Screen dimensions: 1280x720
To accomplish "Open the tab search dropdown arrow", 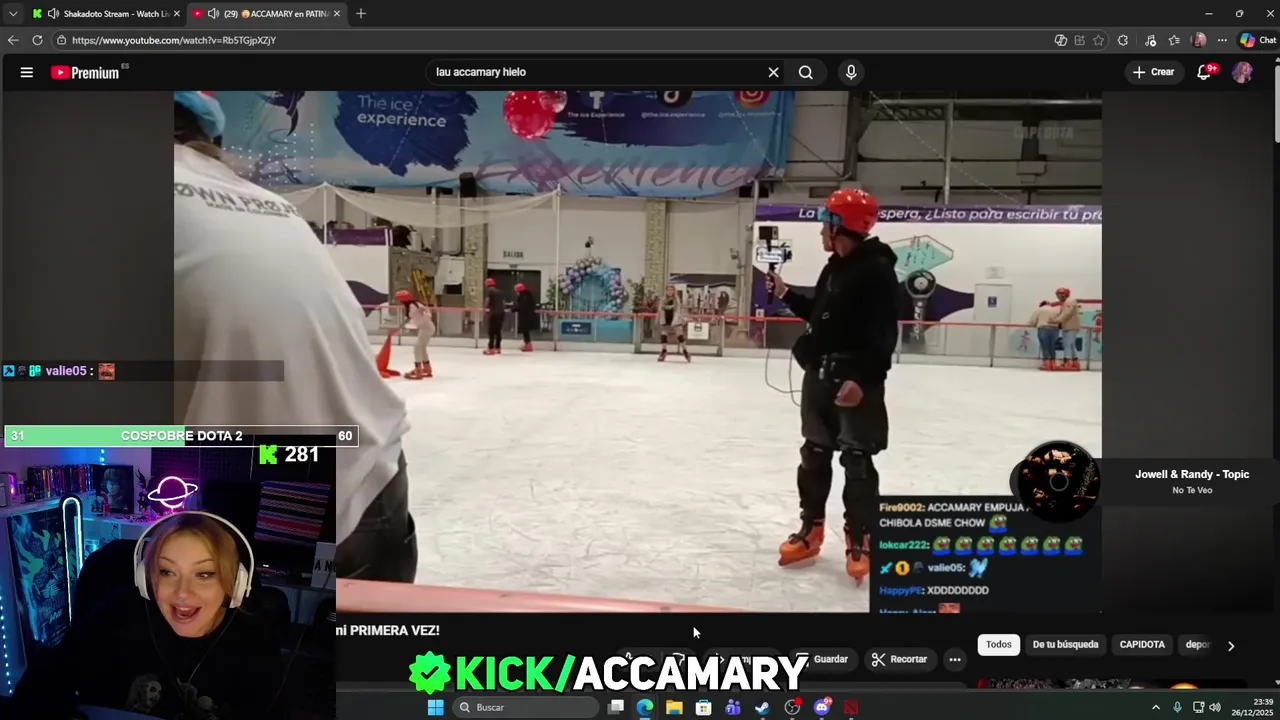I will (13, 13).
